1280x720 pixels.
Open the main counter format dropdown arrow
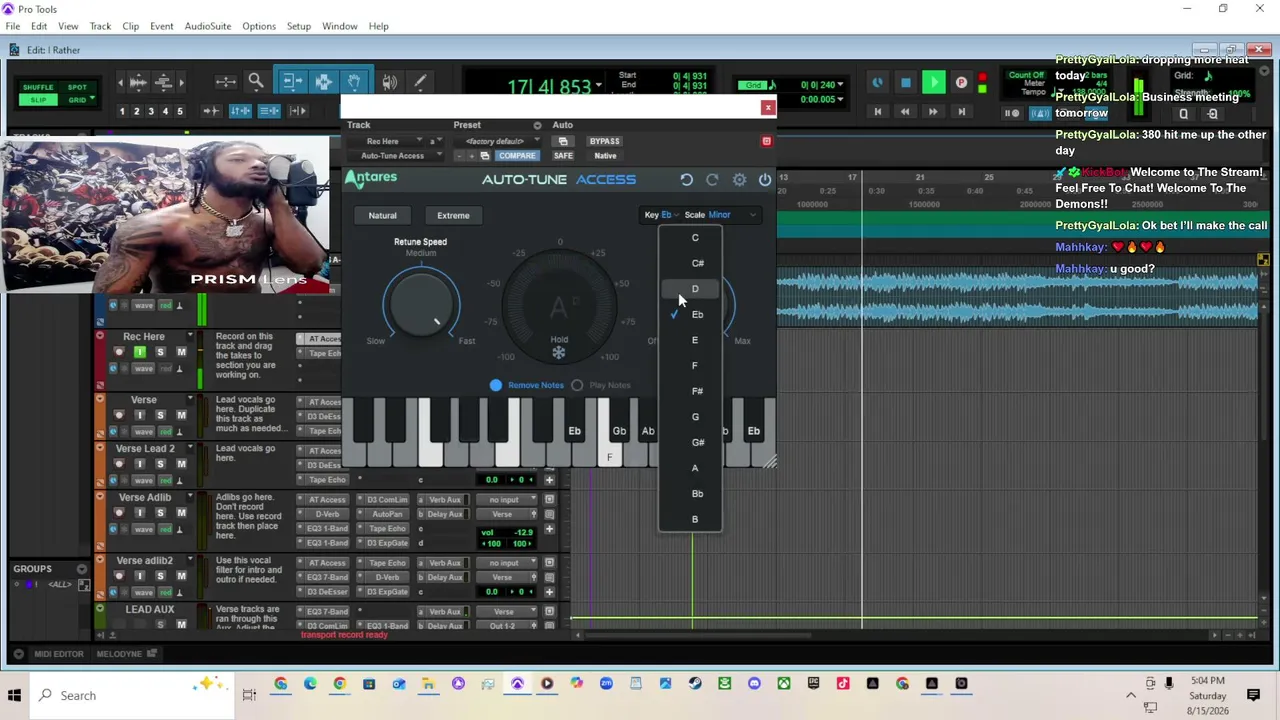[599, 86]
